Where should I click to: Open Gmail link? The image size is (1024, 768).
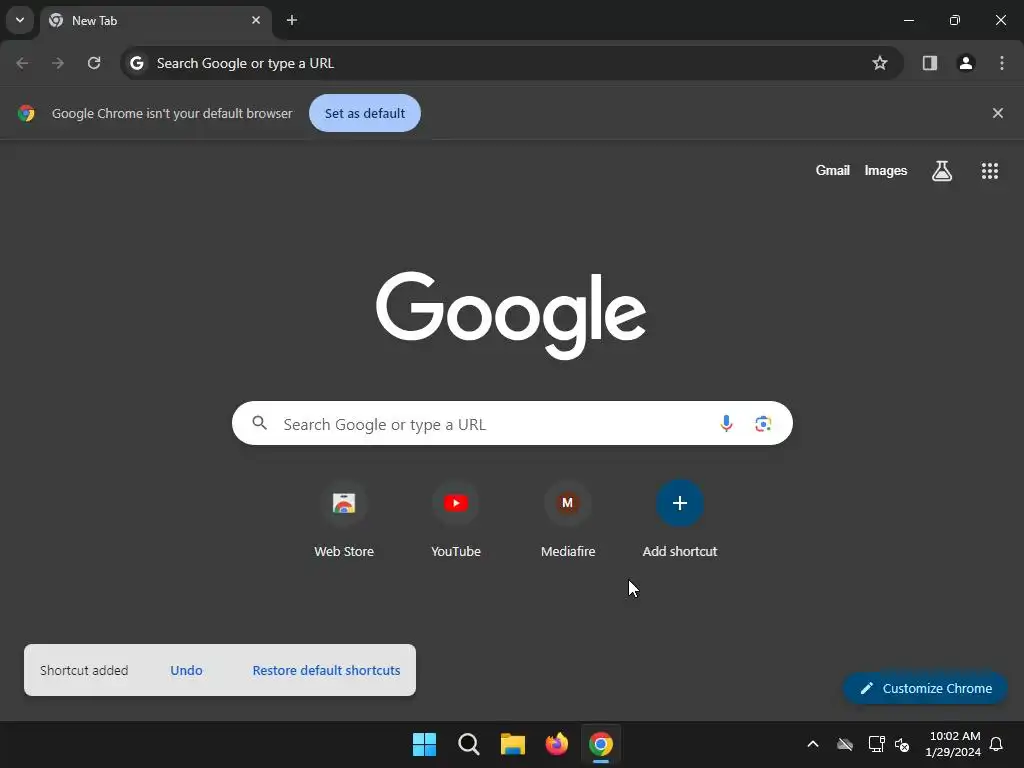pos(833,170)
